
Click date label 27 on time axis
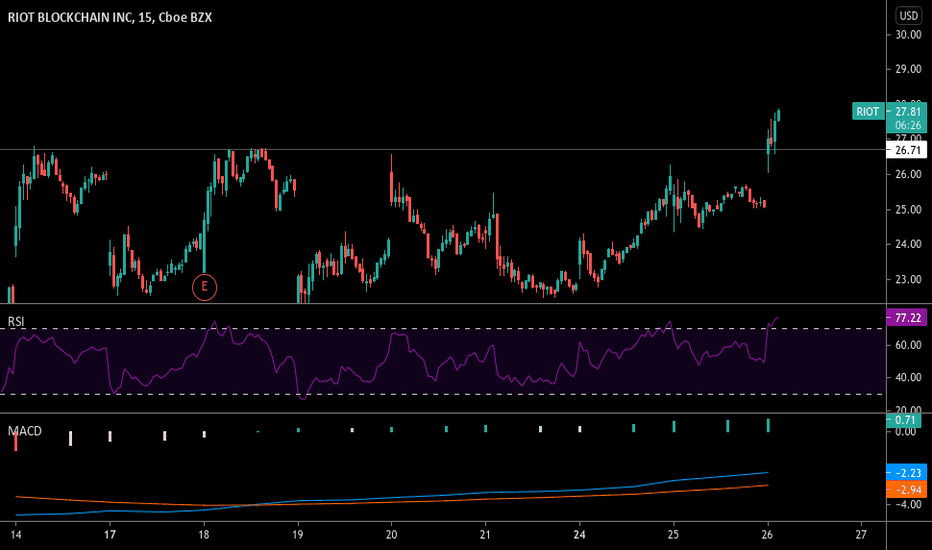coord(861,535)
